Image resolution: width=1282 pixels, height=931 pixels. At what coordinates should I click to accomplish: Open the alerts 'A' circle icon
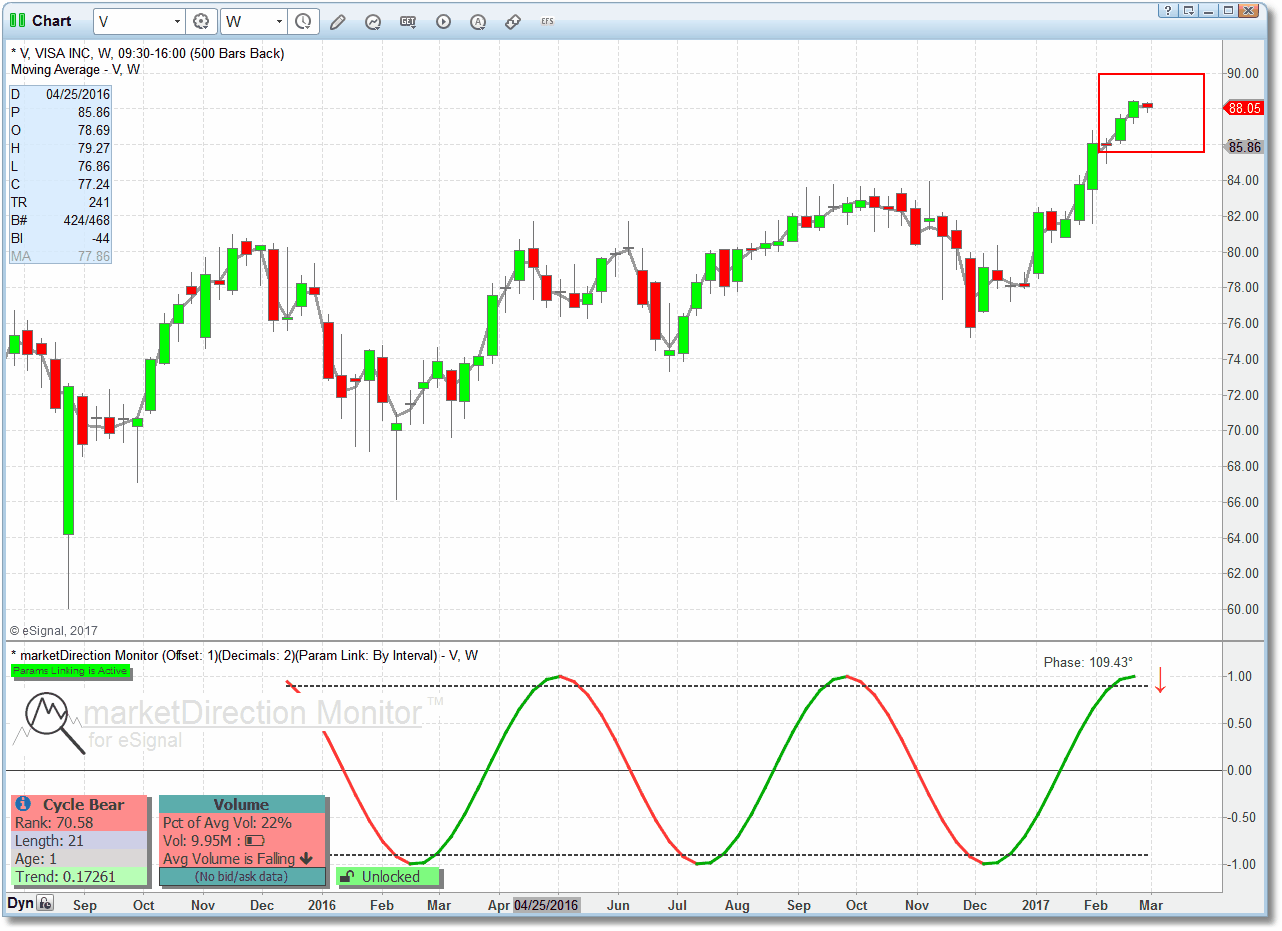[x=478, y=21]
